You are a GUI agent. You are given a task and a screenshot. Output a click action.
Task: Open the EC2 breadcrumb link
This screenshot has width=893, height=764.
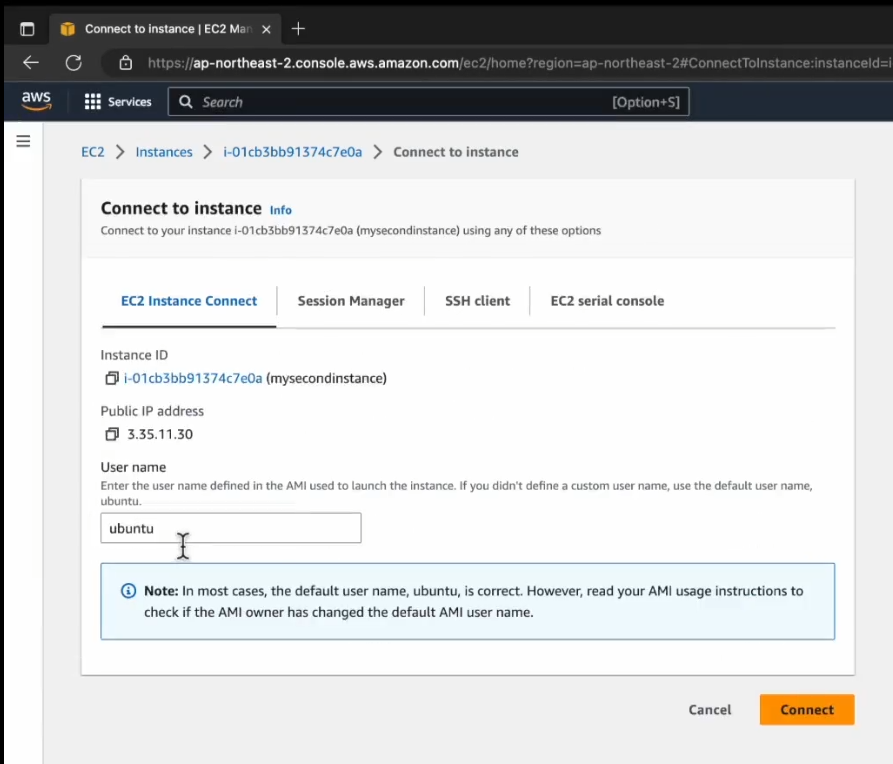[93, 152]
